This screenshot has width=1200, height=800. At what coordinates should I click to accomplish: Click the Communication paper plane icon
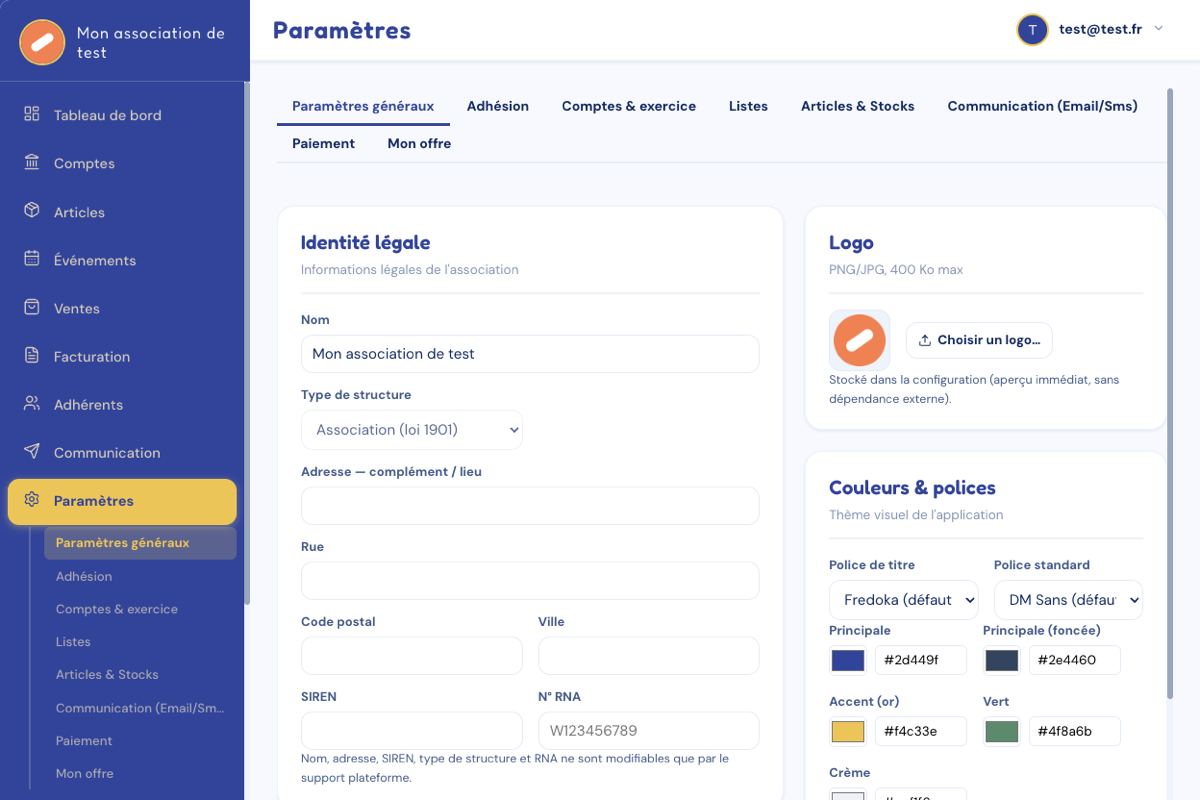[32, 452]
